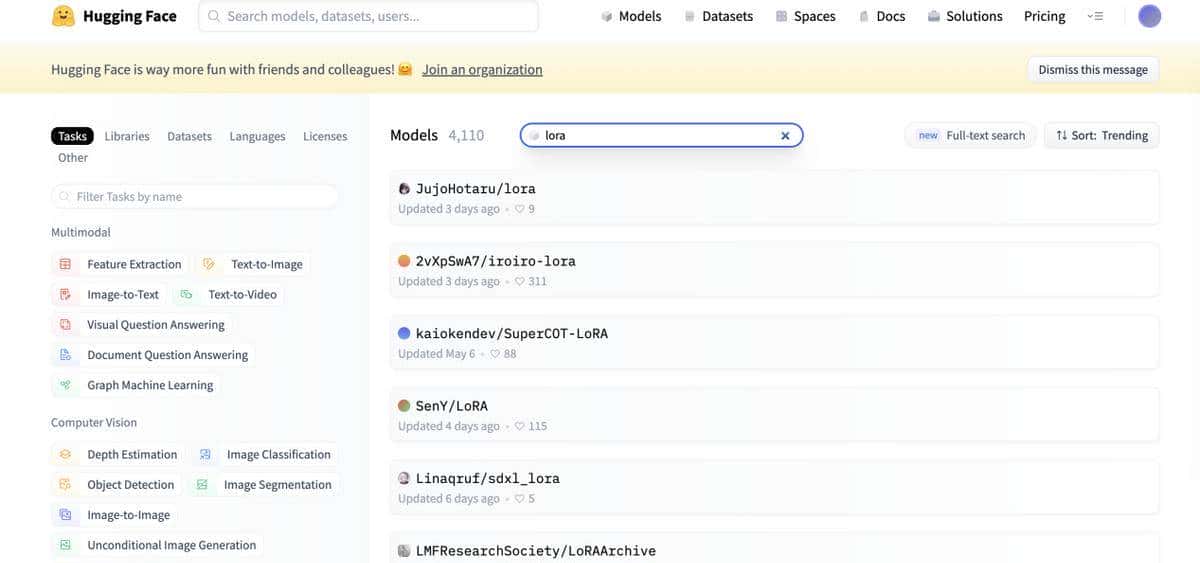Open the Sort: Trending dropdown
Image resolution: width=1200 pixels, height=563 pixels.
tap(1101, 136)
